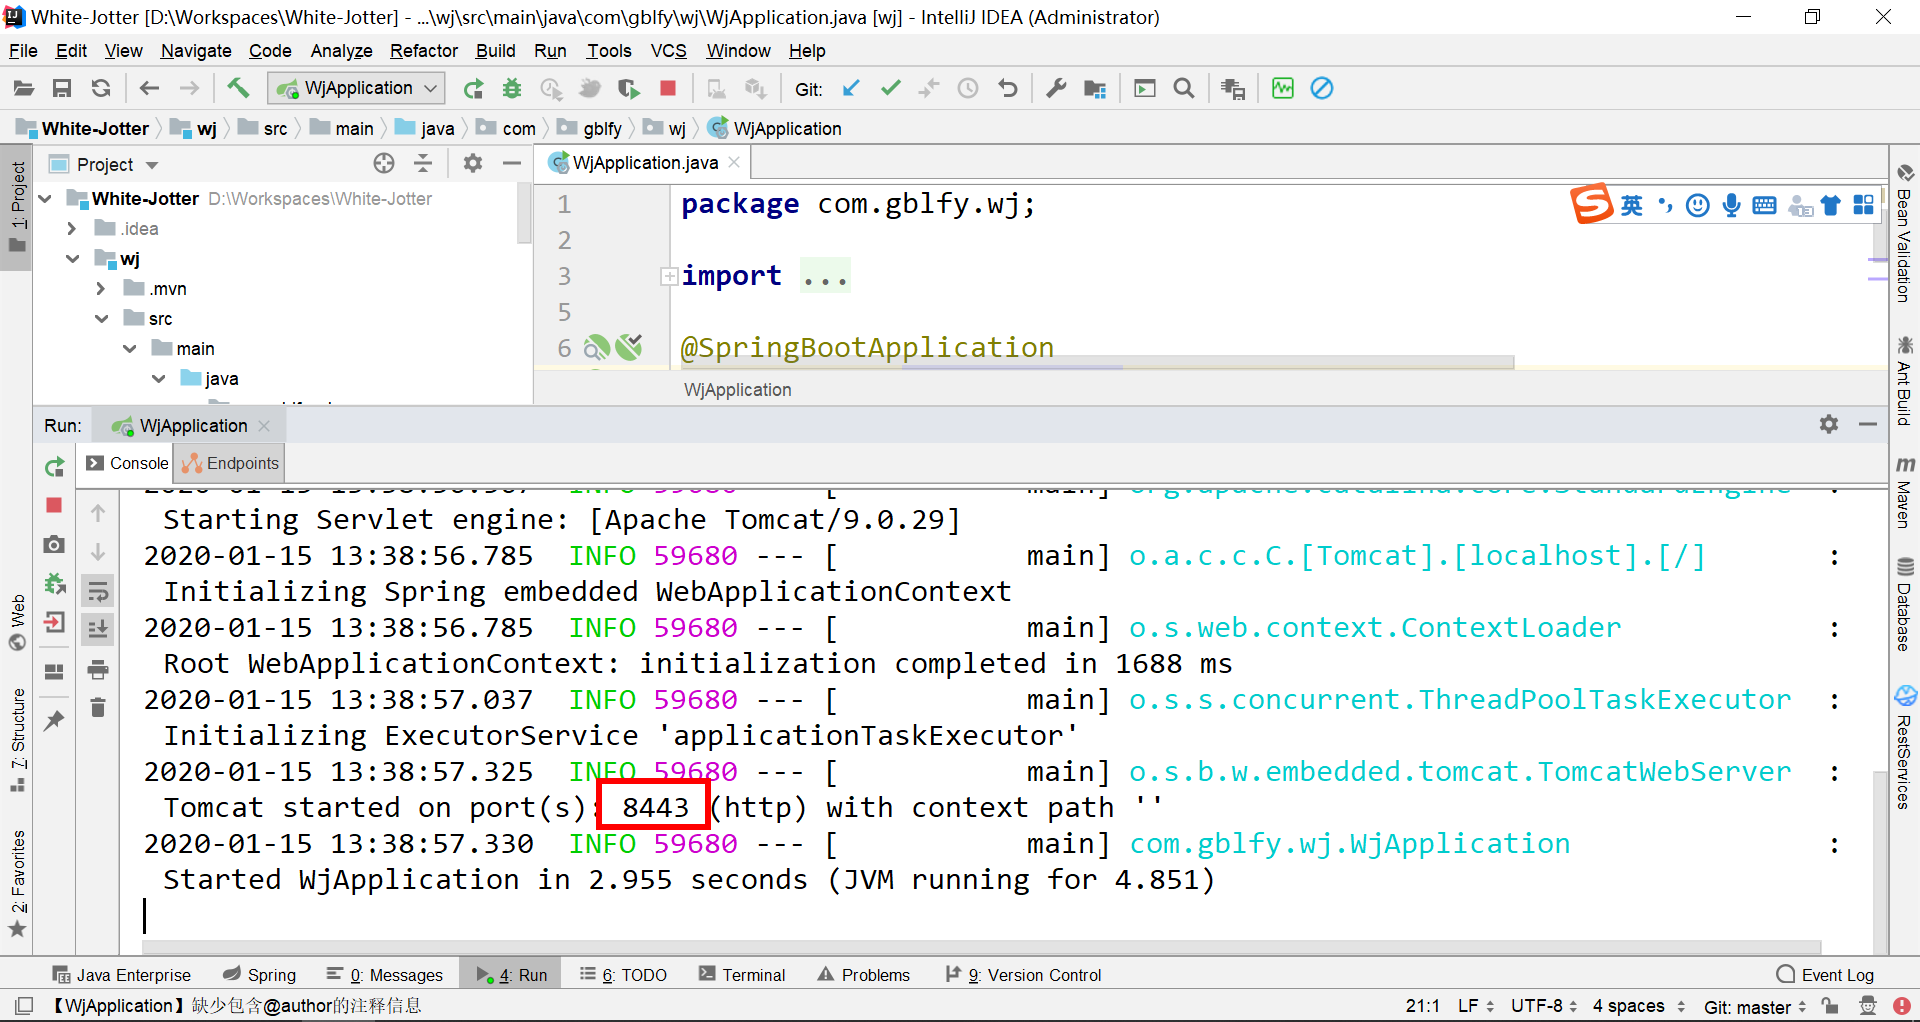Click the Clear All trash icon
1920x1022 pixels.
[x=98, y=708]
